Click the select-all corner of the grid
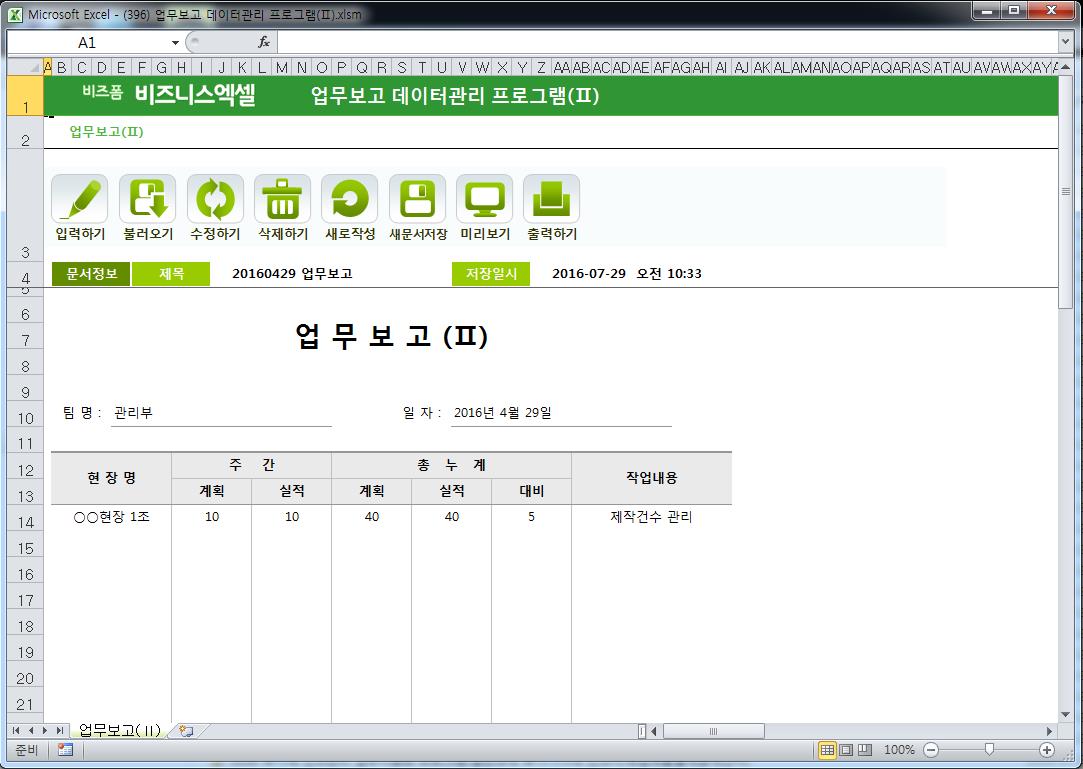The height and width of the screenshot is (769, 1083). point(25,67)
